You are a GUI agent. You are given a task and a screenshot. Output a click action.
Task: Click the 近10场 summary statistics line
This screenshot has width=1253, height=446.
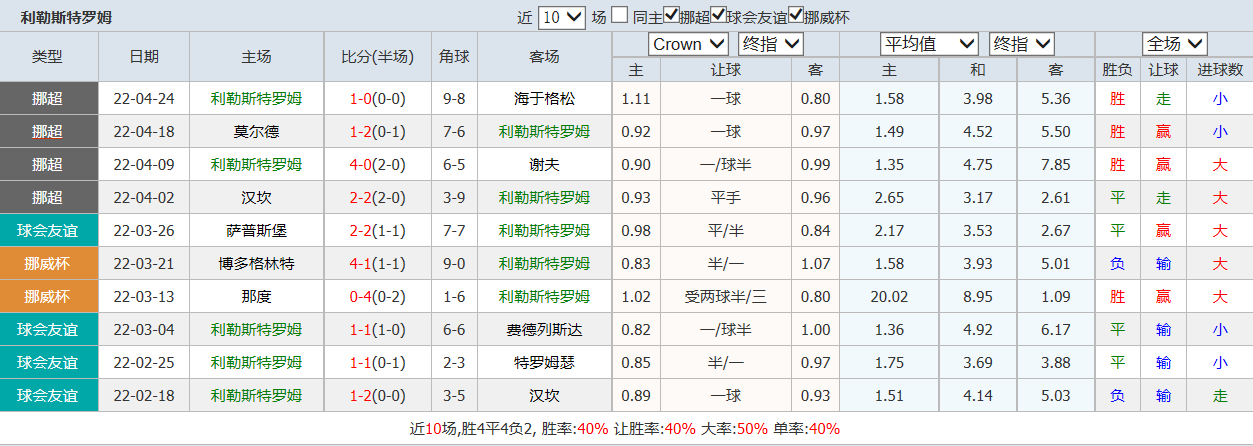(x=626, y=428)
